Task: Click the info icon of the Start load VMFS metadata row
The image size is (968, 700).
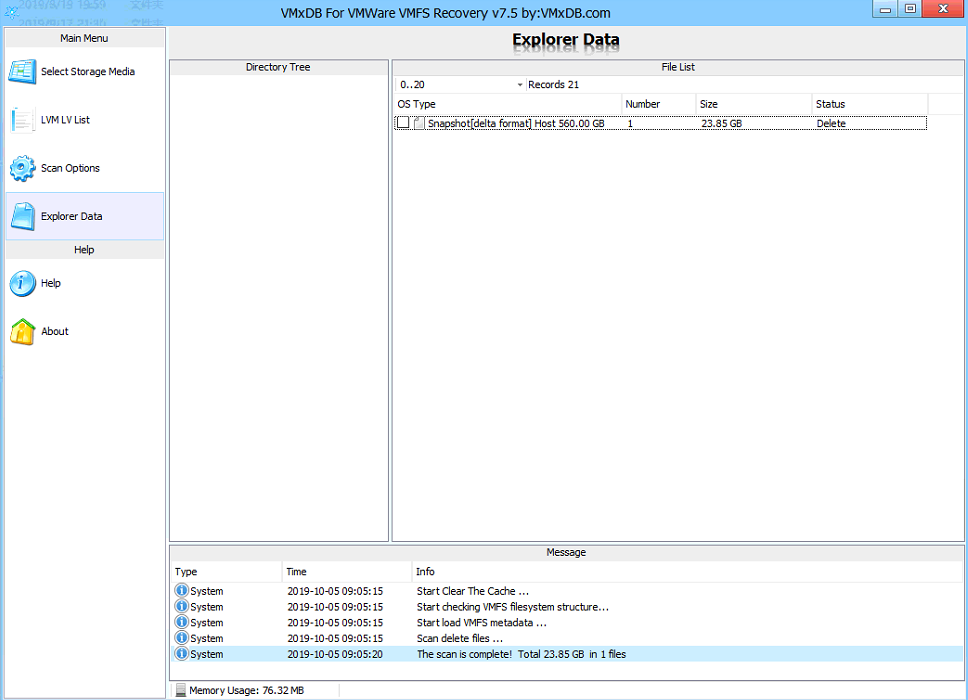Action: pyautogui.click(x=182, y=622)
